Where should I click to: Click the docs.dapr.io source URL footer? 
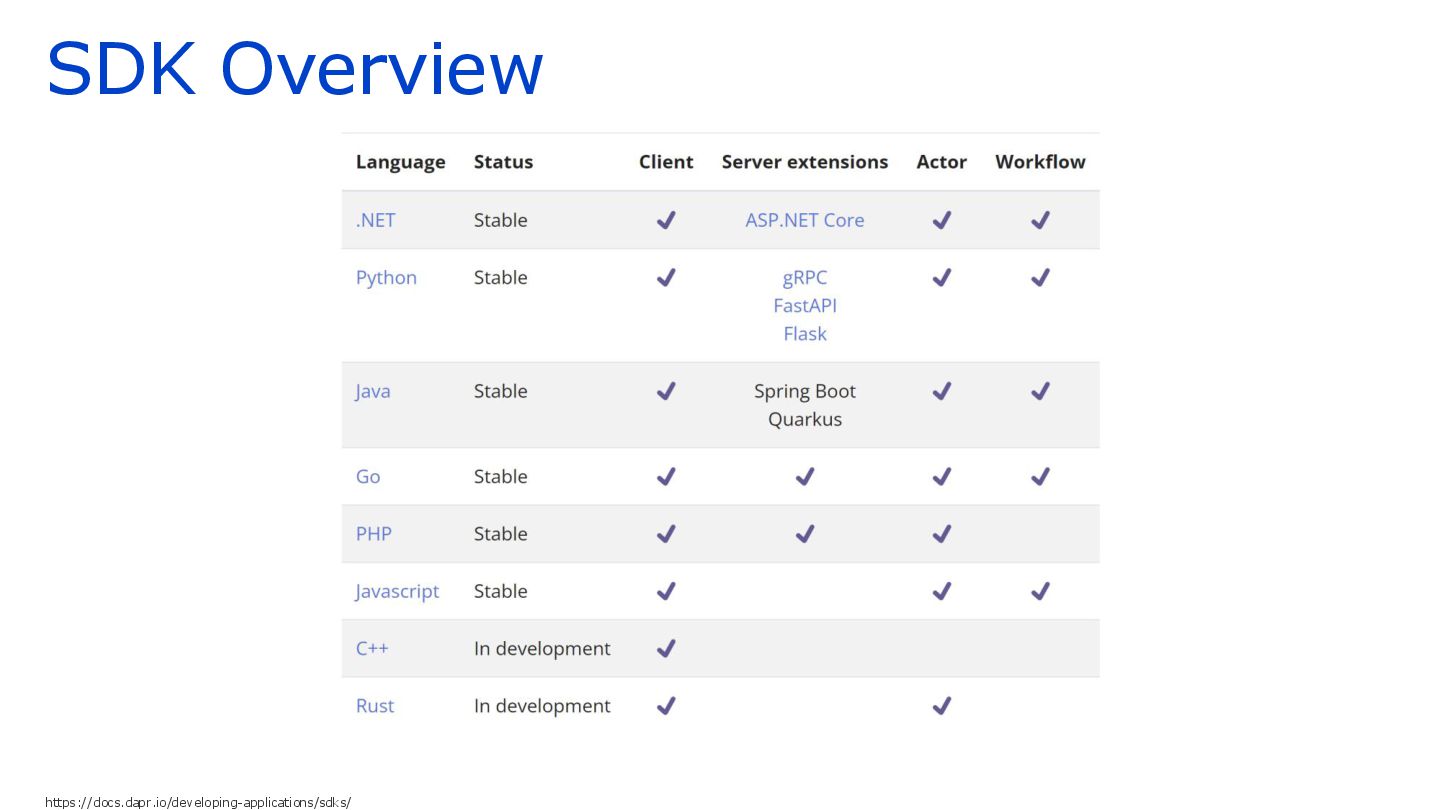198,802
